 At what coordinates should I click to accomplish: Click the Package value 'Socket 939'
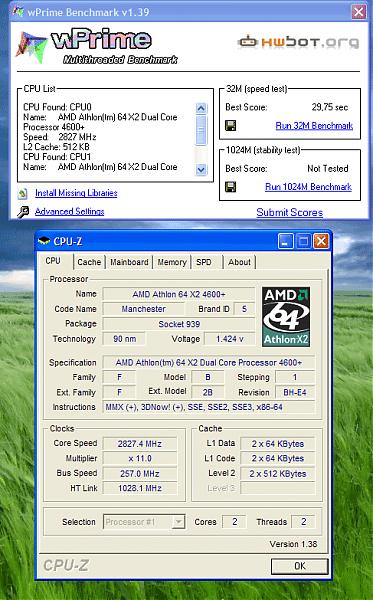coord(179,324)
